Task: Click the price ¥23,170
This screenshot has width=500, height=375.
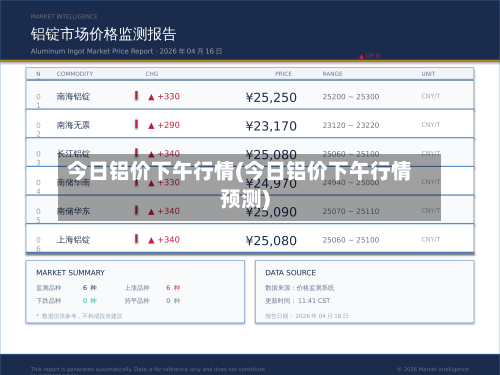Action: [271, 126]
